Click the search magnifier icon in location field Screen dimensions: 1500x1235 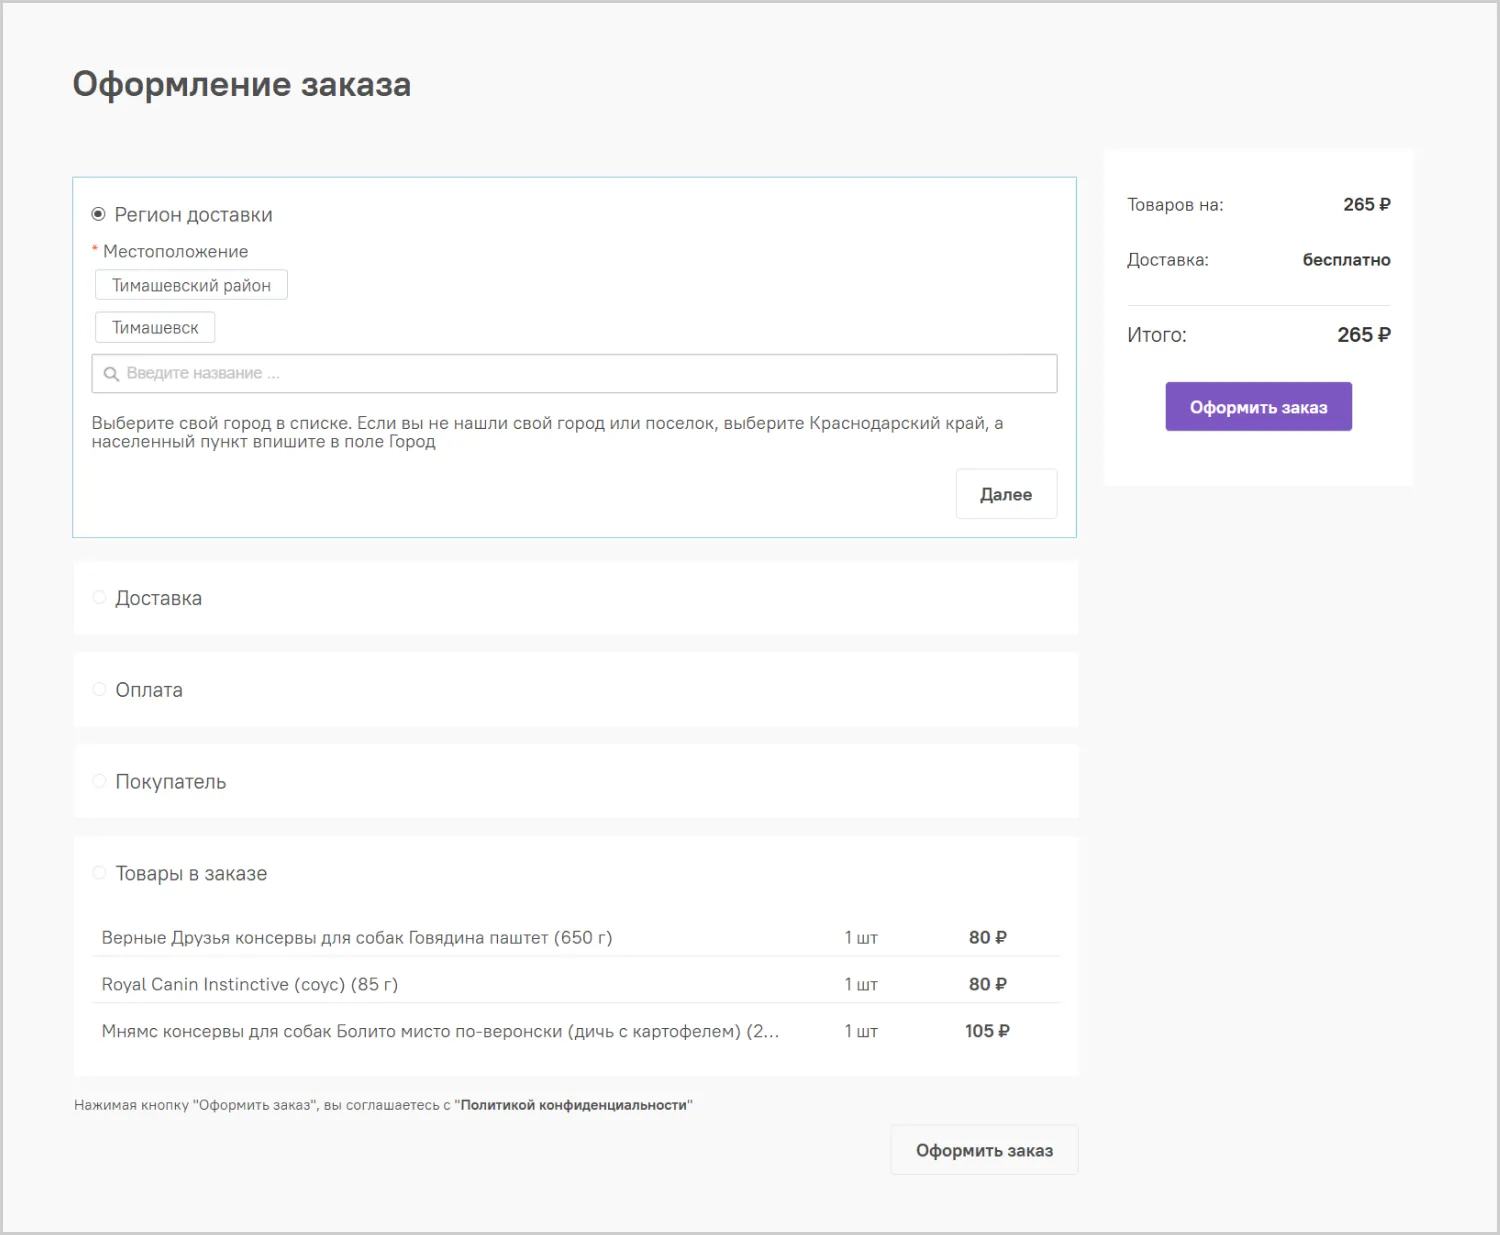tap(111, 374)
